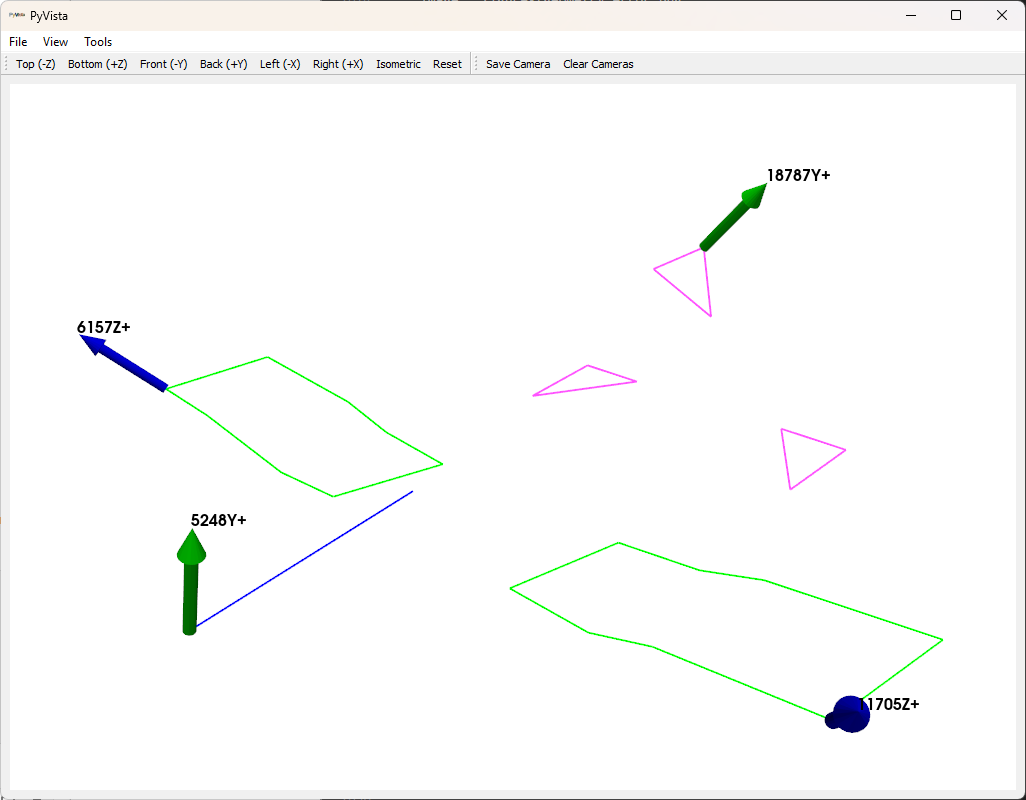
Task: Click the Save Camera button
Action: tap(517, 63)
